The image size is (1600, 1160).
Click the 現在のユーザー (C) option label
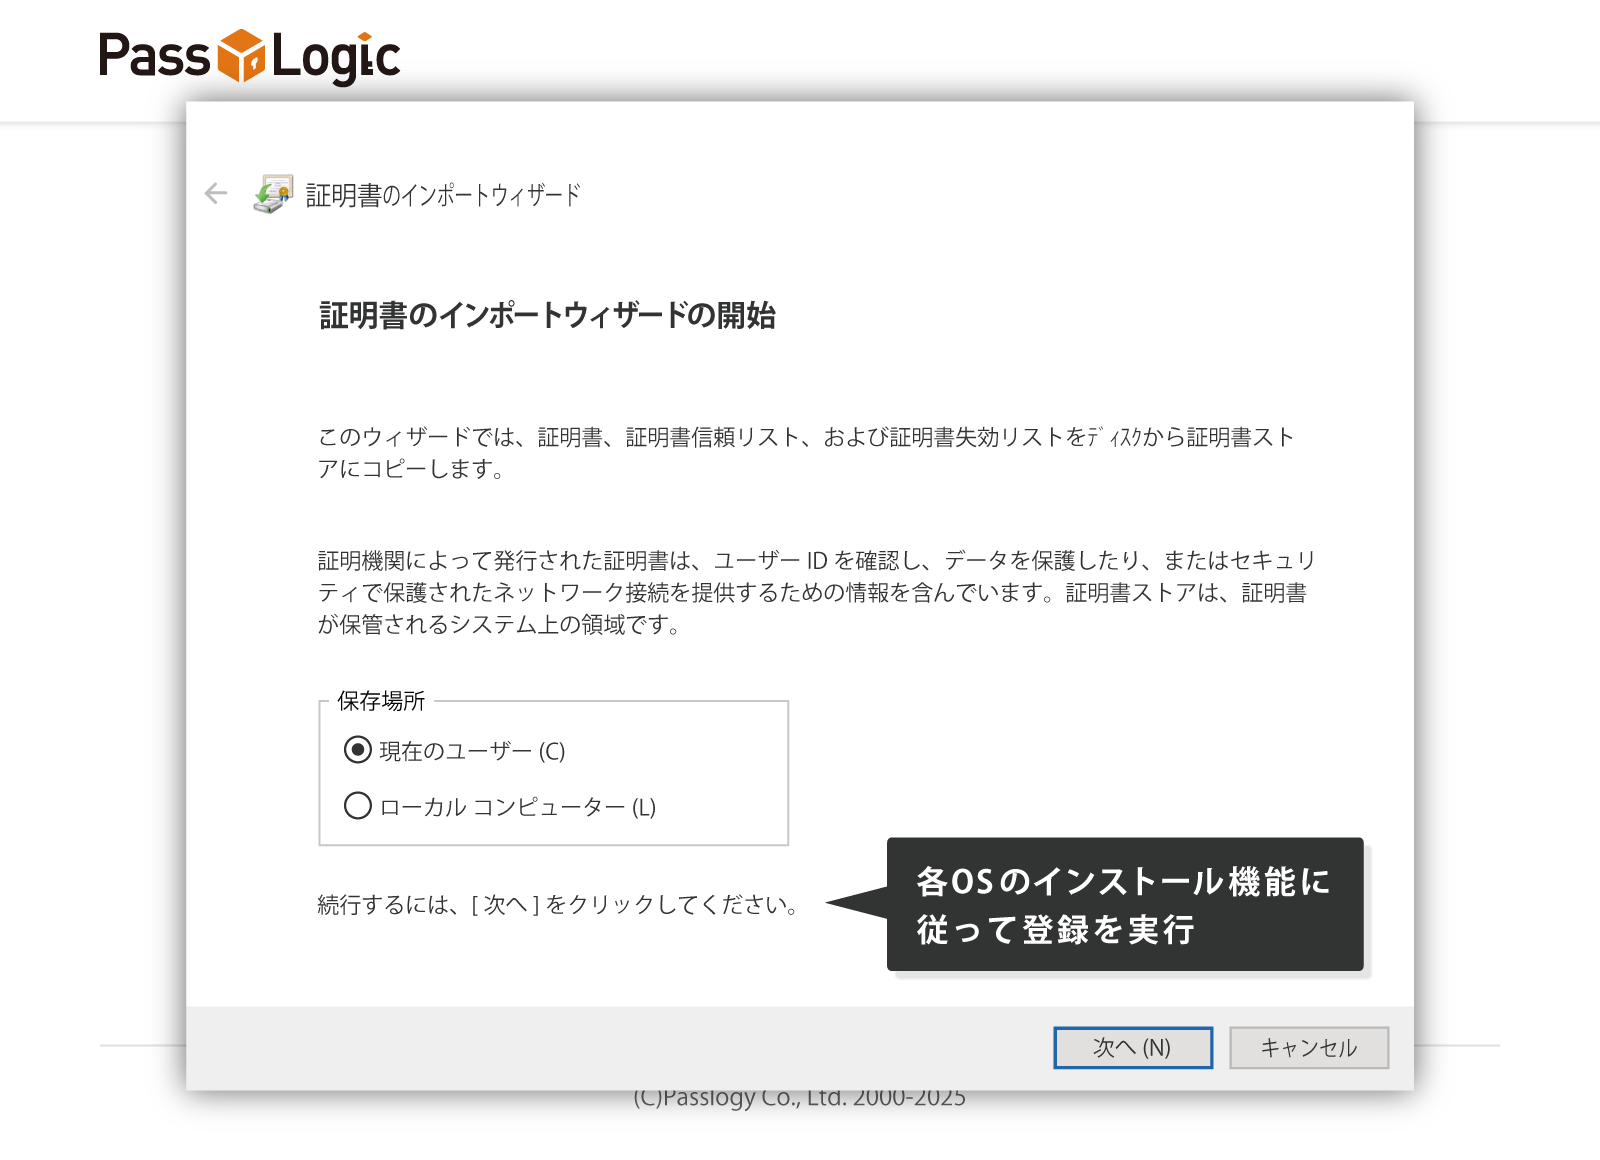click(472, 751)
